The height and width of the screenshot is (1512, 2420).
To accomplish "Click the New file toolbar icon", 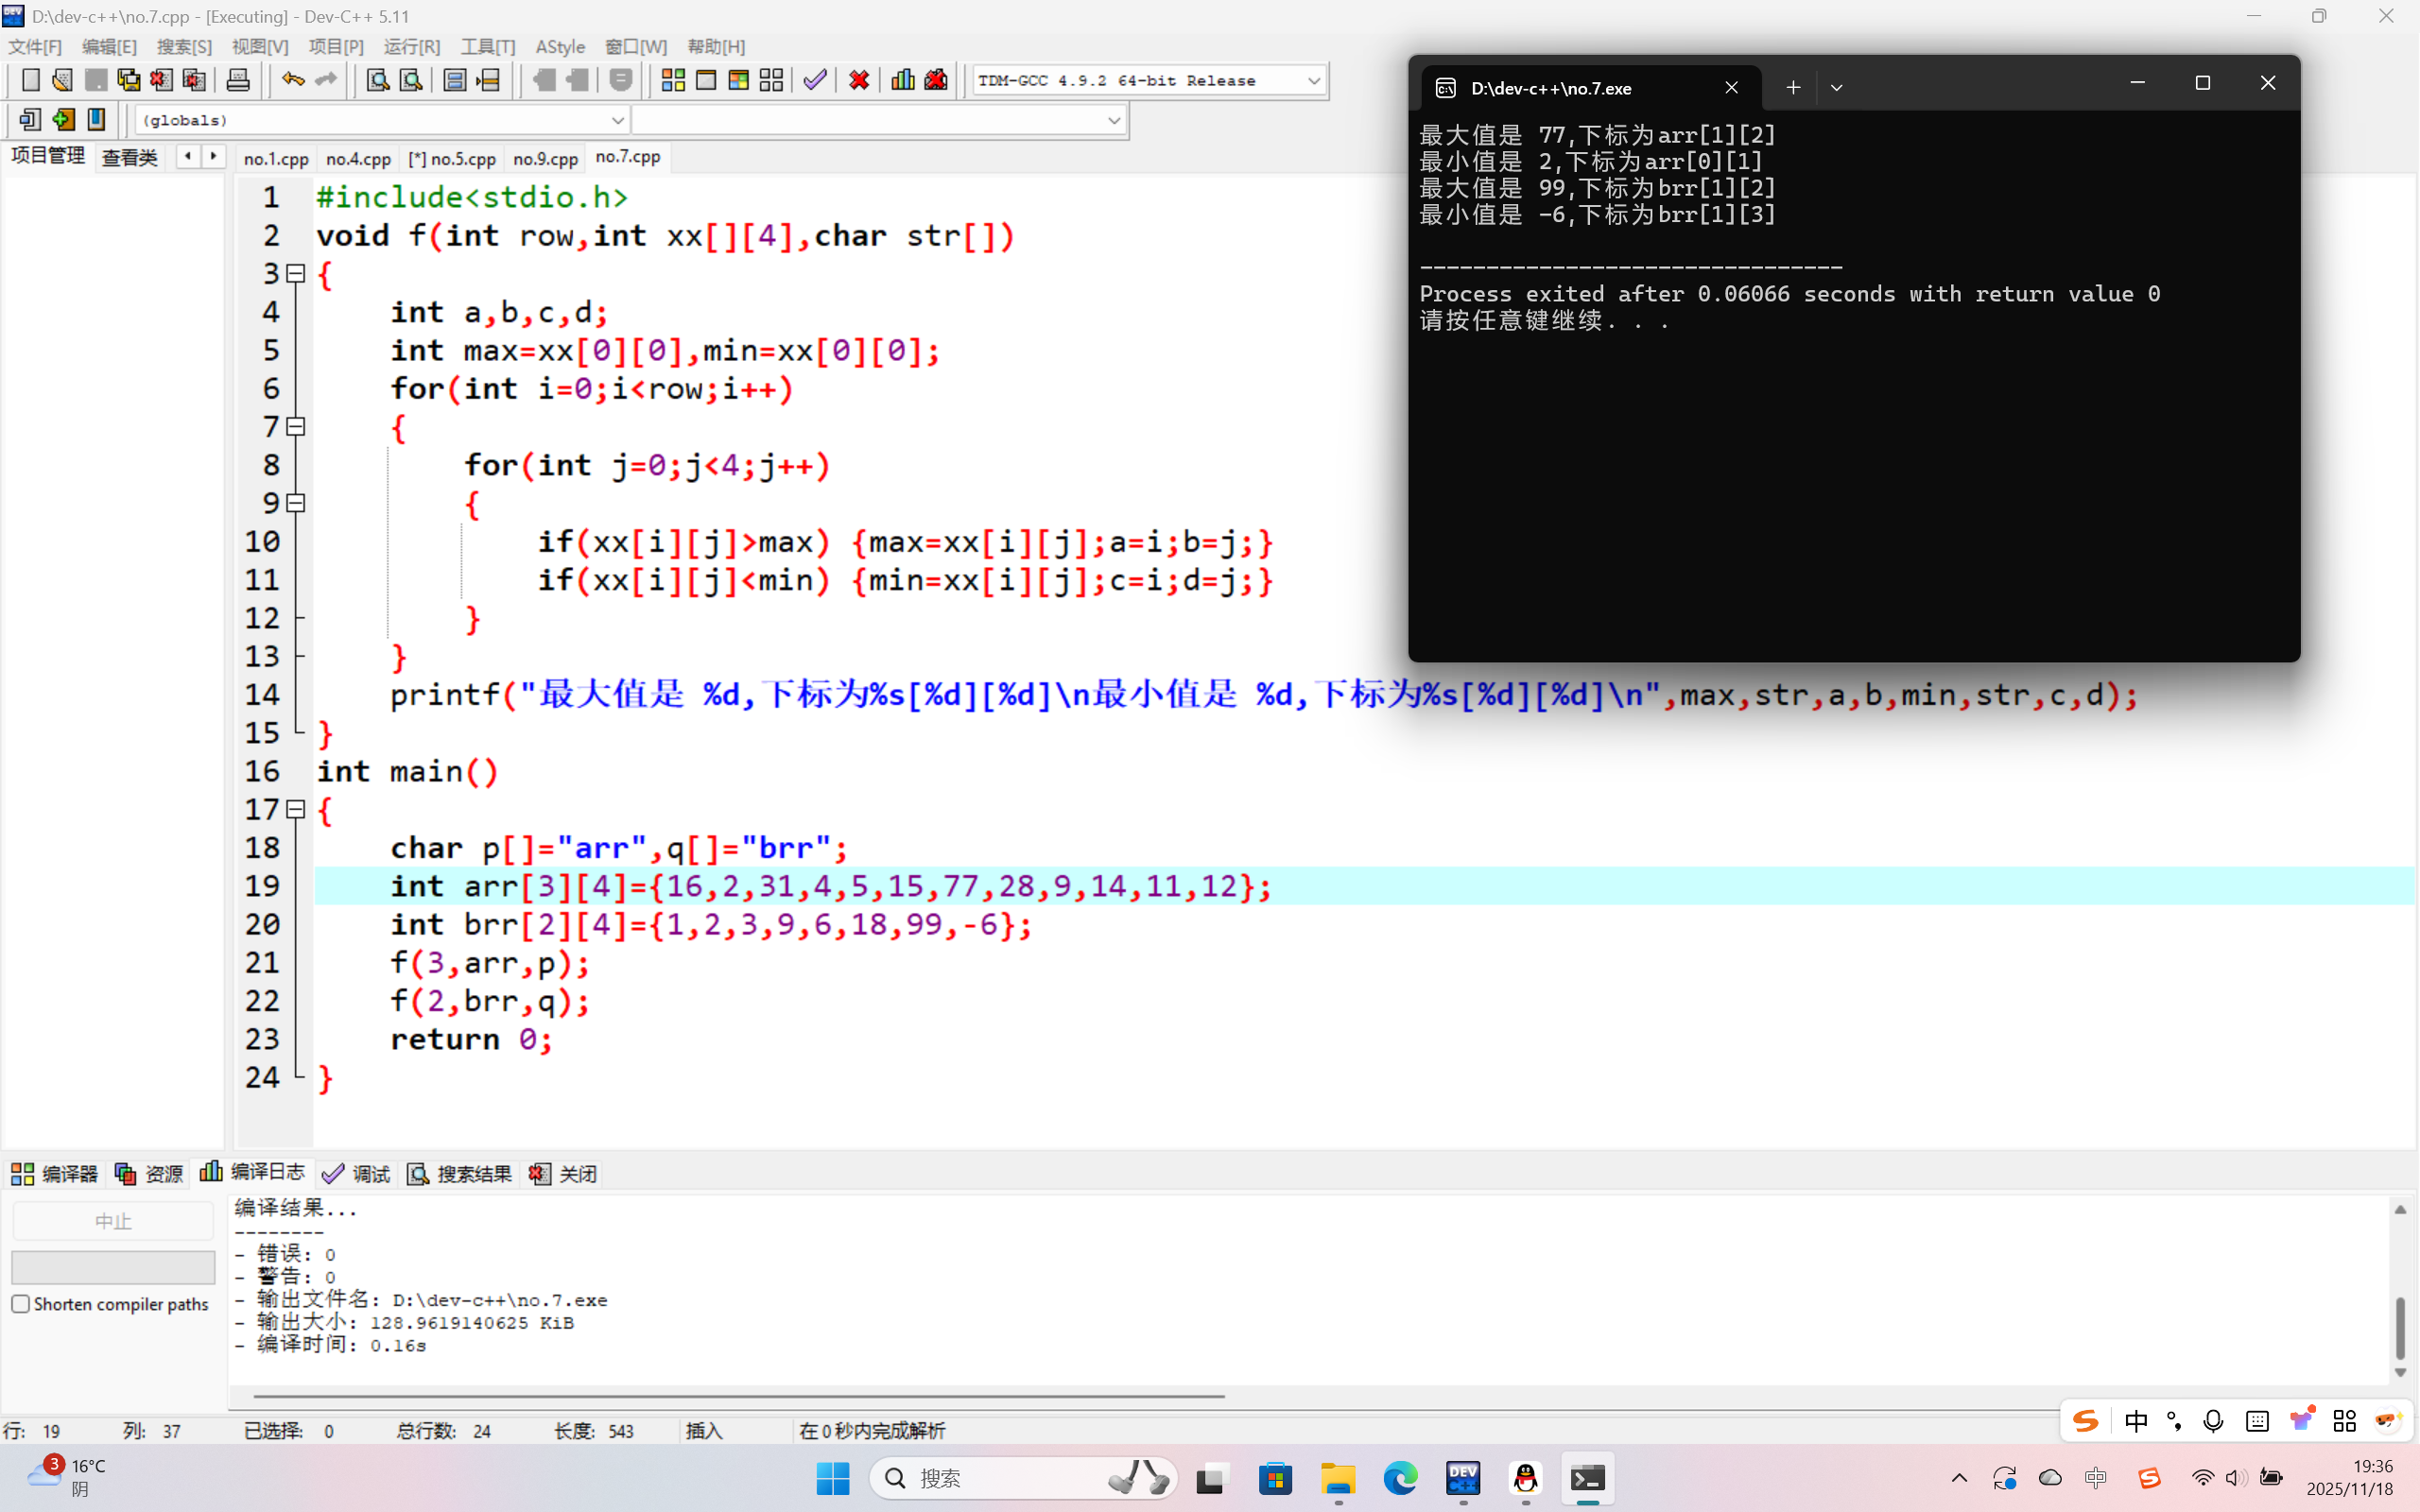I will (x=30, y=80).
